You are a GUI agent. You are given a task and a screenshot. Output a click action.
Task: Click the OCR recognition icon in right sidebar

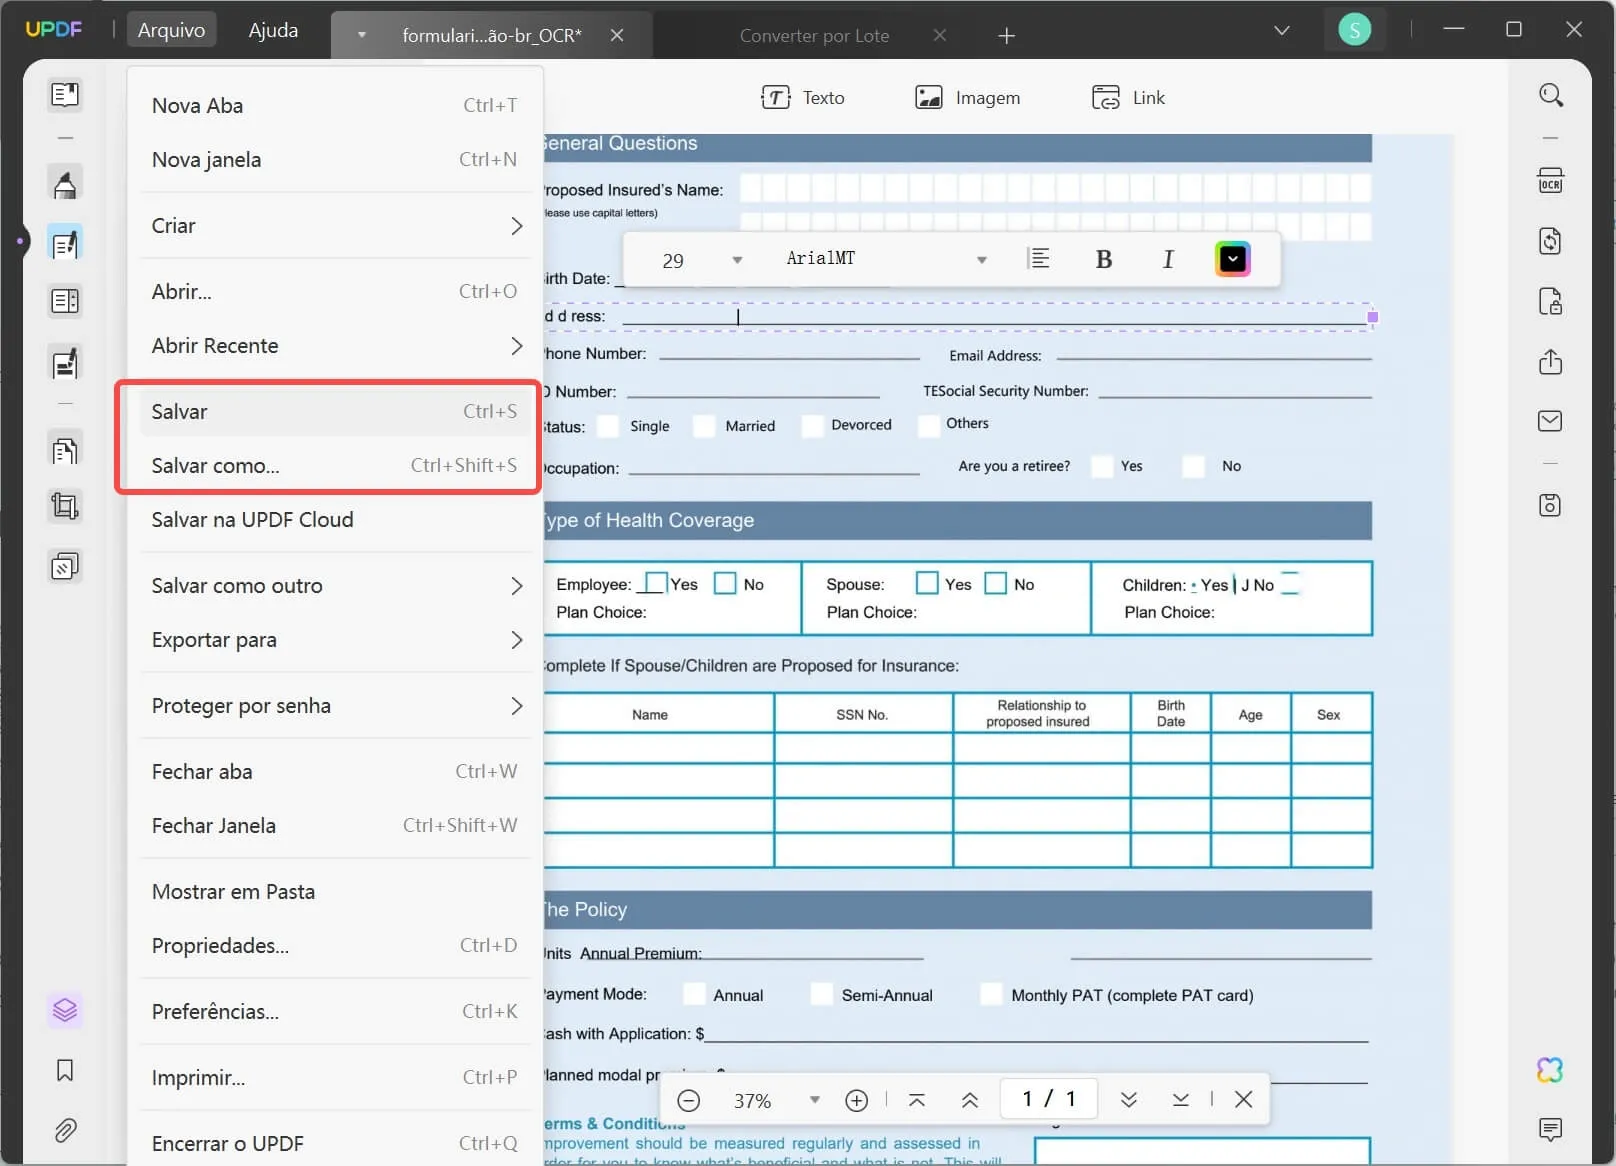tap(1550, 181)
